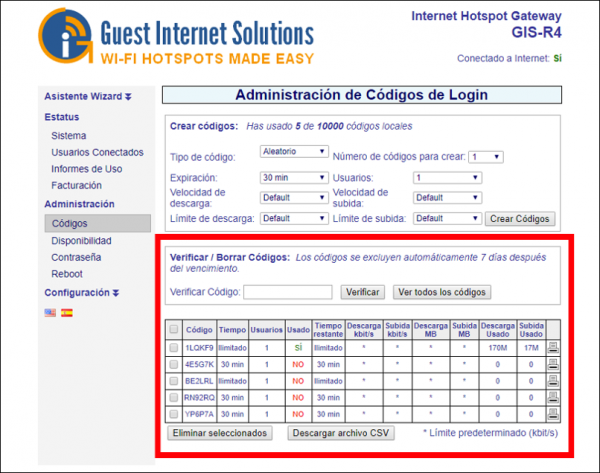Print code BE2LRL using its printer icon

point(553,381)
